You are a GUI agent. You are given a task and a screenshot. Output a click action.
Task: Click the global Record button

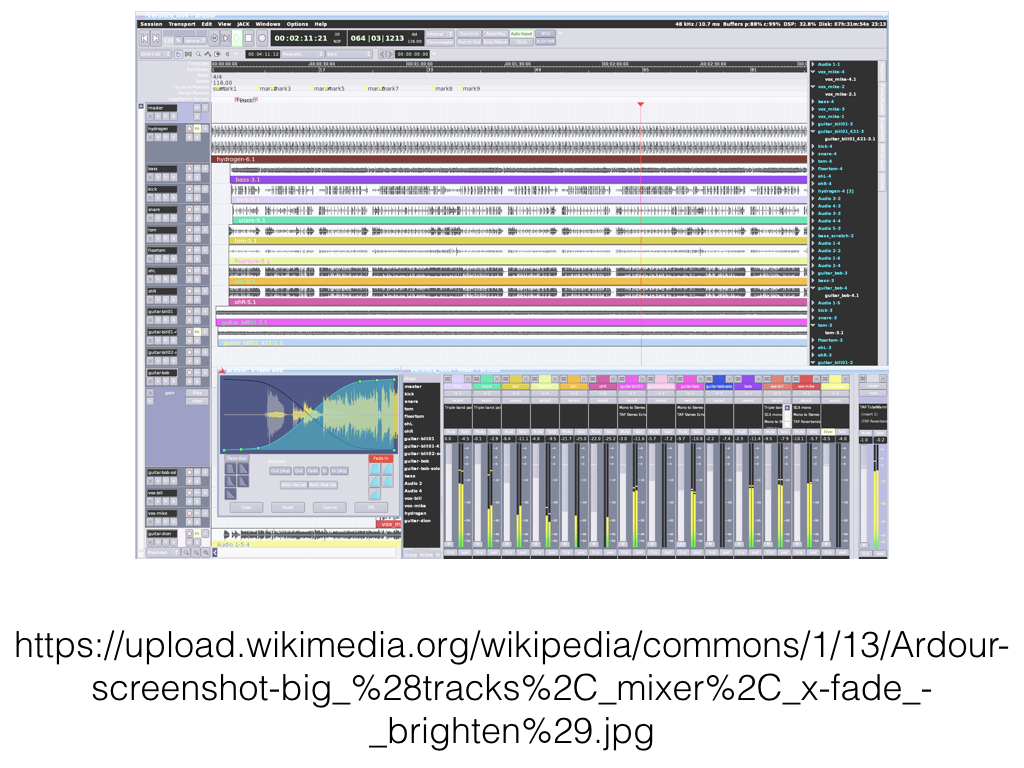262,38
